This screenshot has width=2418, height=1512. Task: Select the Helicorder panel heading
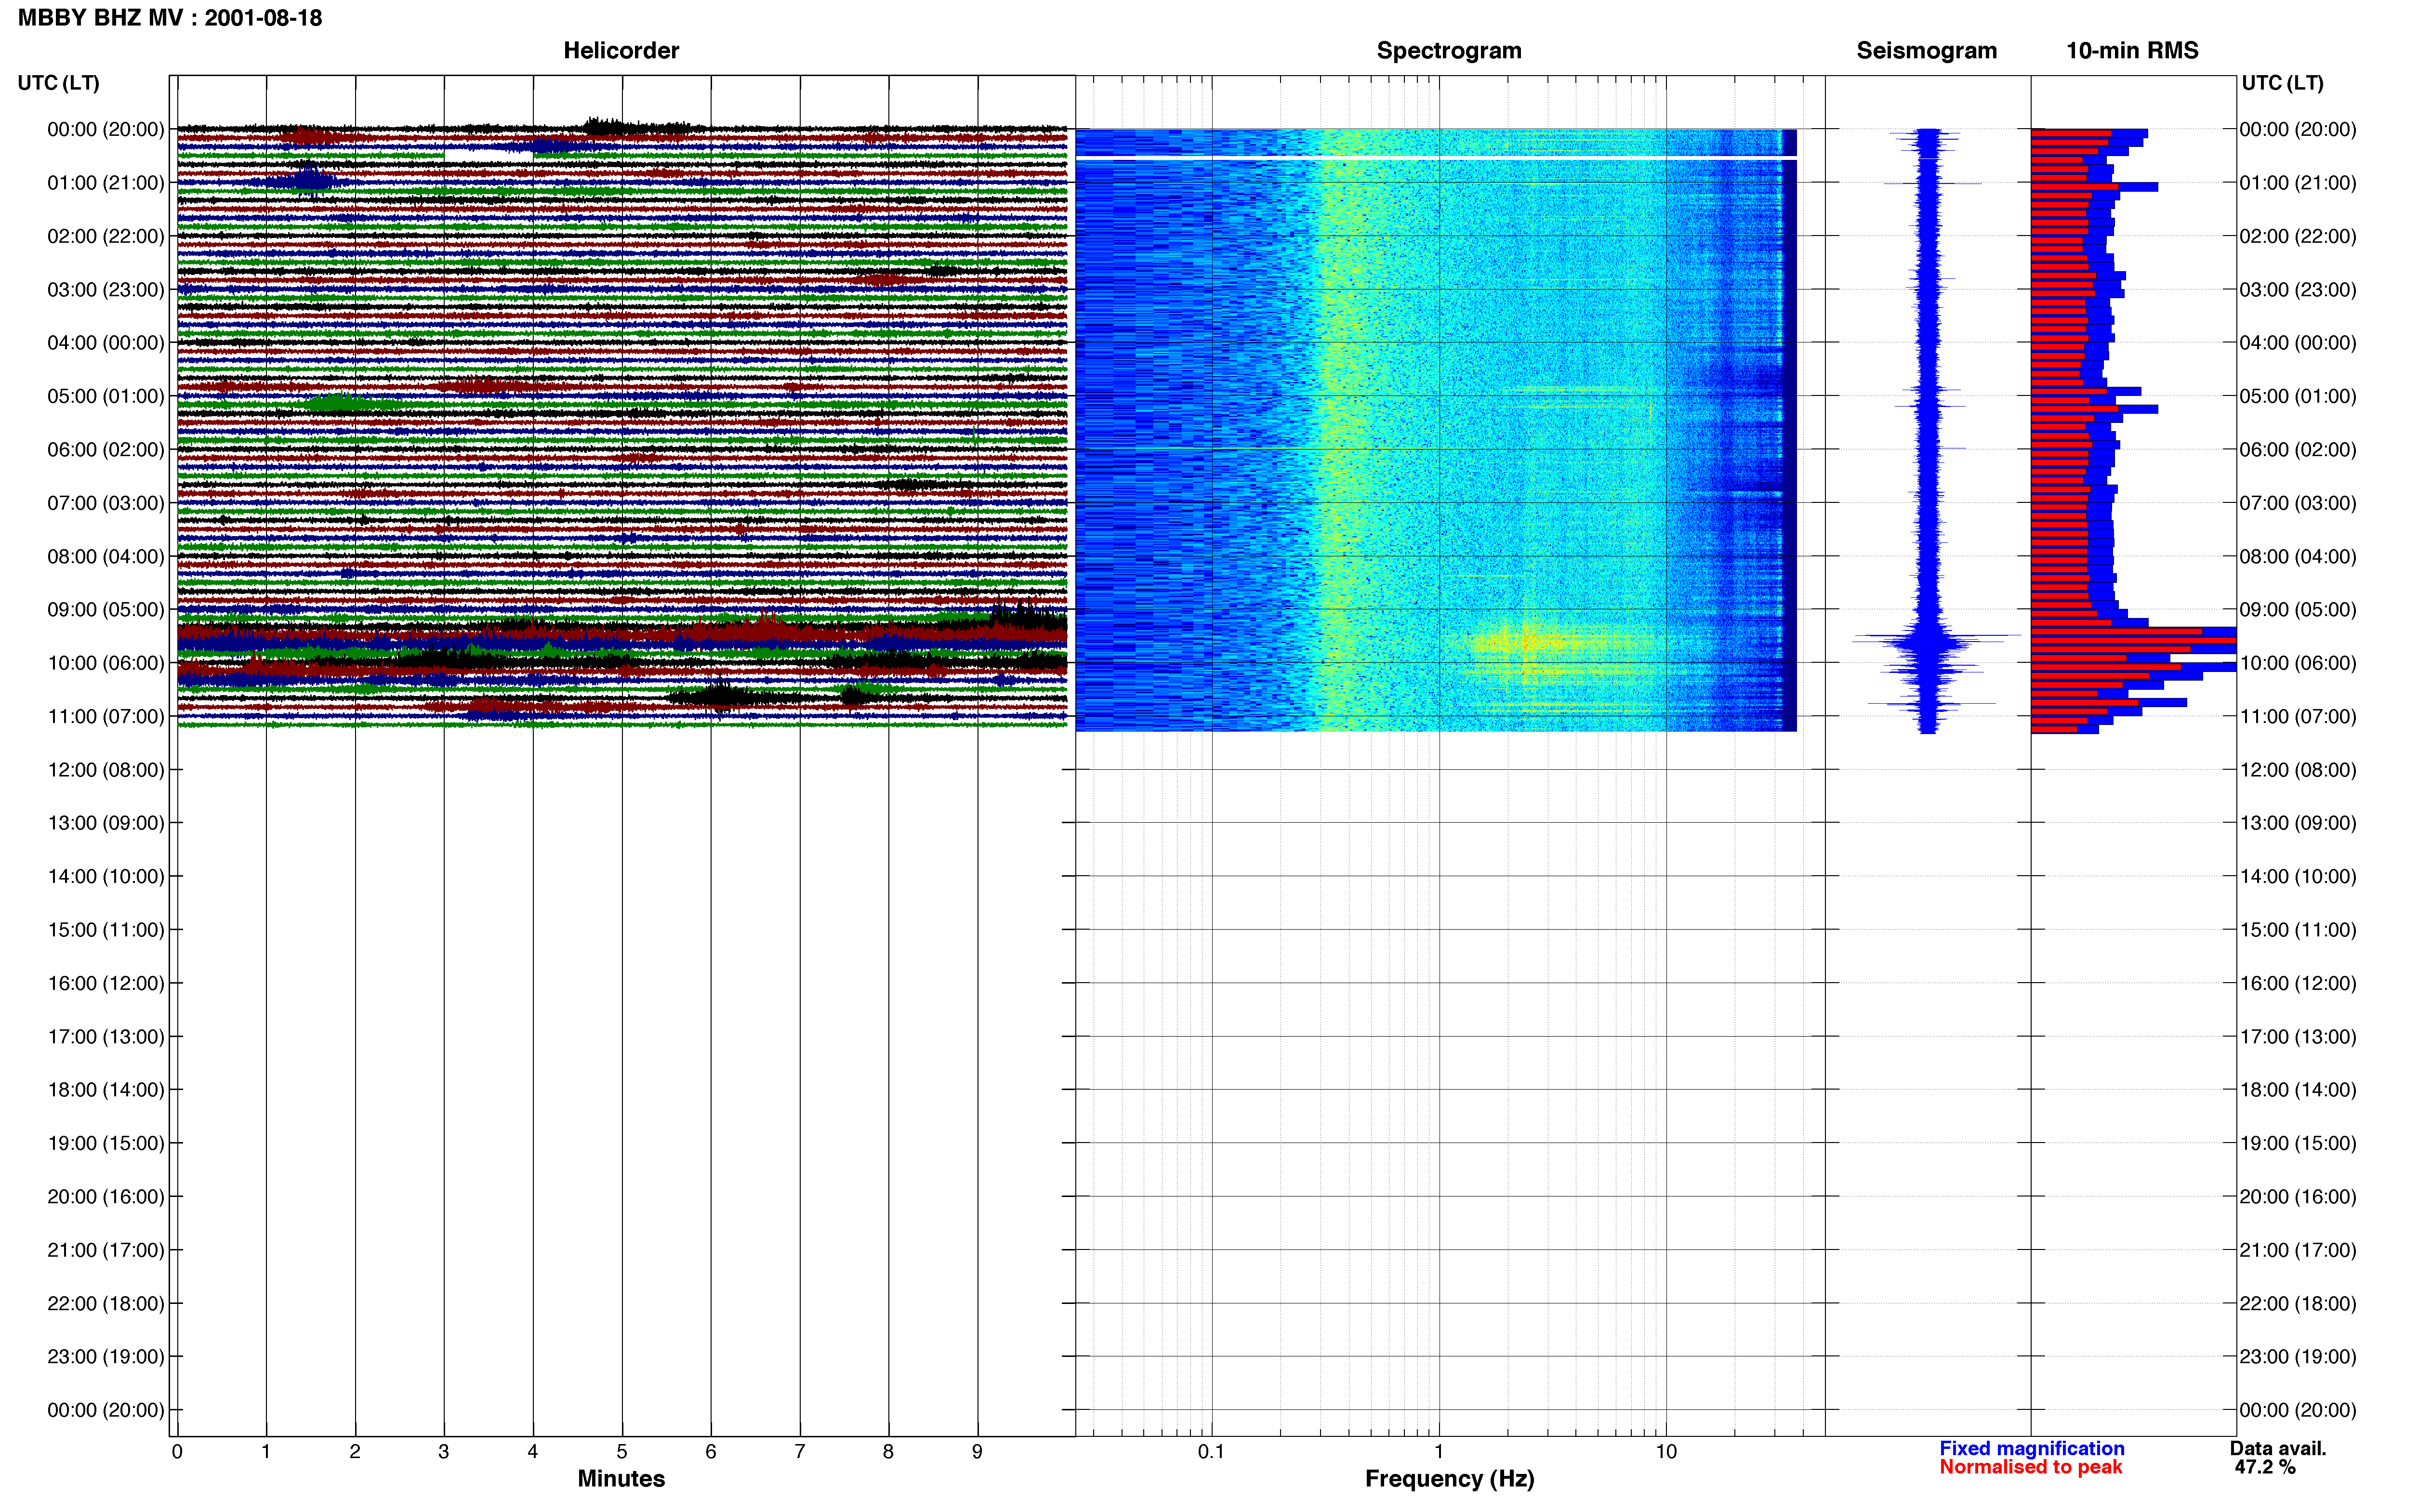point(621,50)
